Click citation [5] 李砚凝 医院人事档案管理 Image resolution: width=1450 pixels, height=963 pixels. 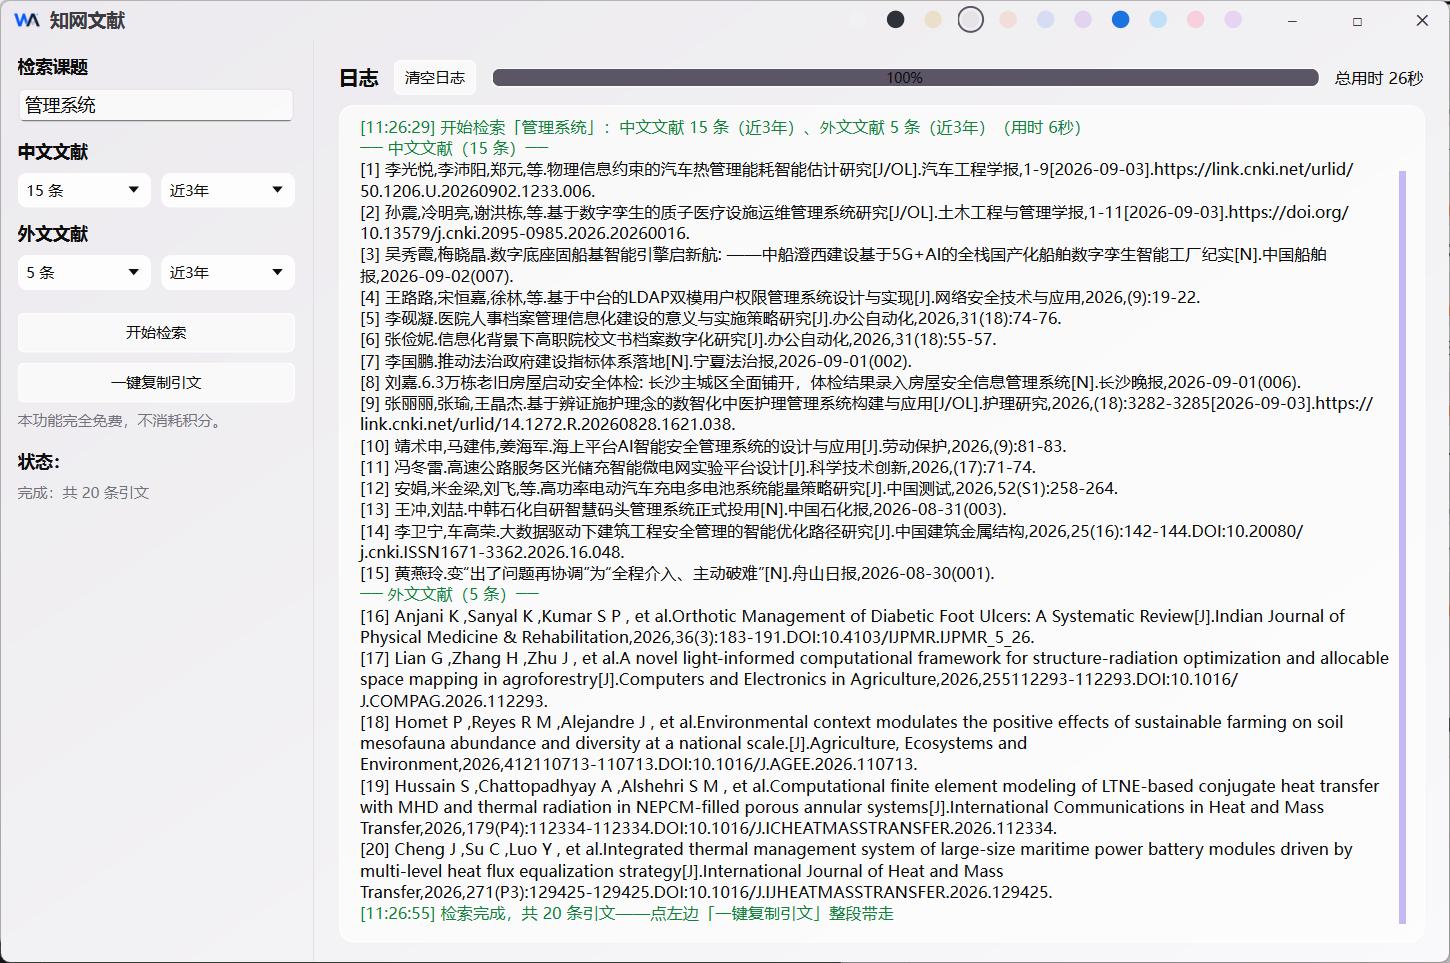pyautogui.click(x=711, y=318)
